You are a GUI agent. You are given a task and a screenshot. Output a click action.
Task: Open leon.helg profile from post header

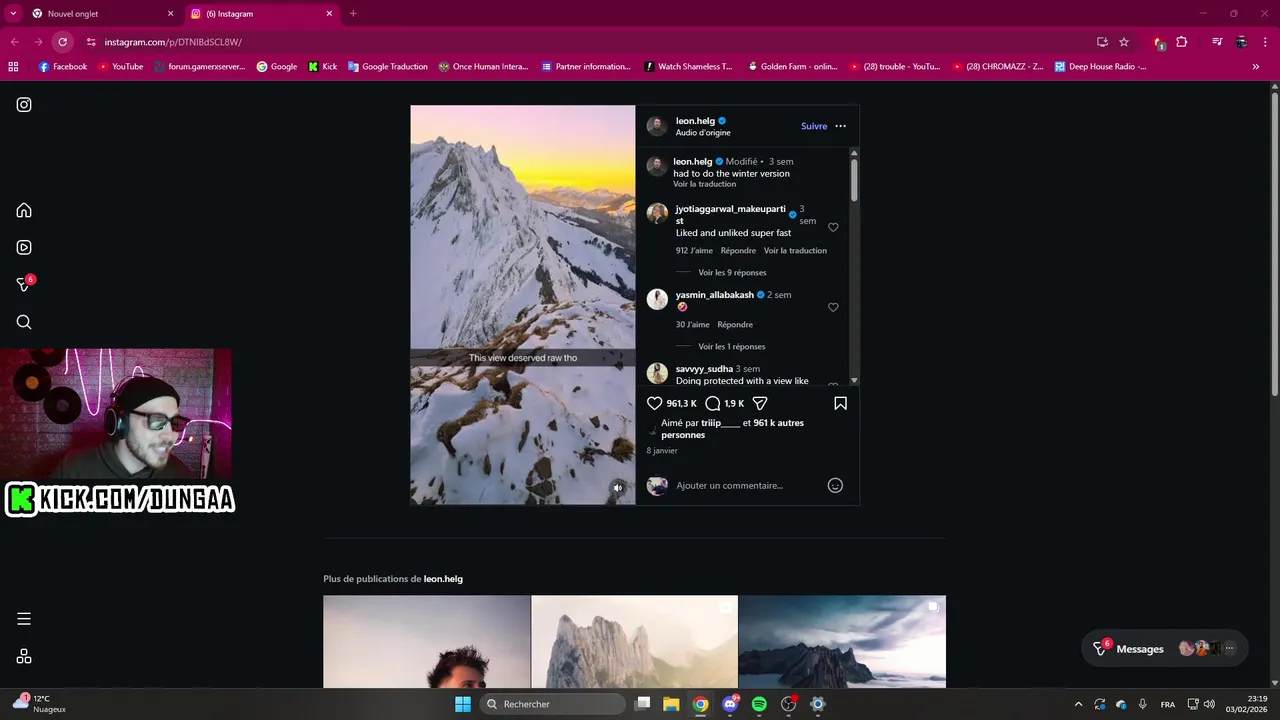click(x=695, y=121)
